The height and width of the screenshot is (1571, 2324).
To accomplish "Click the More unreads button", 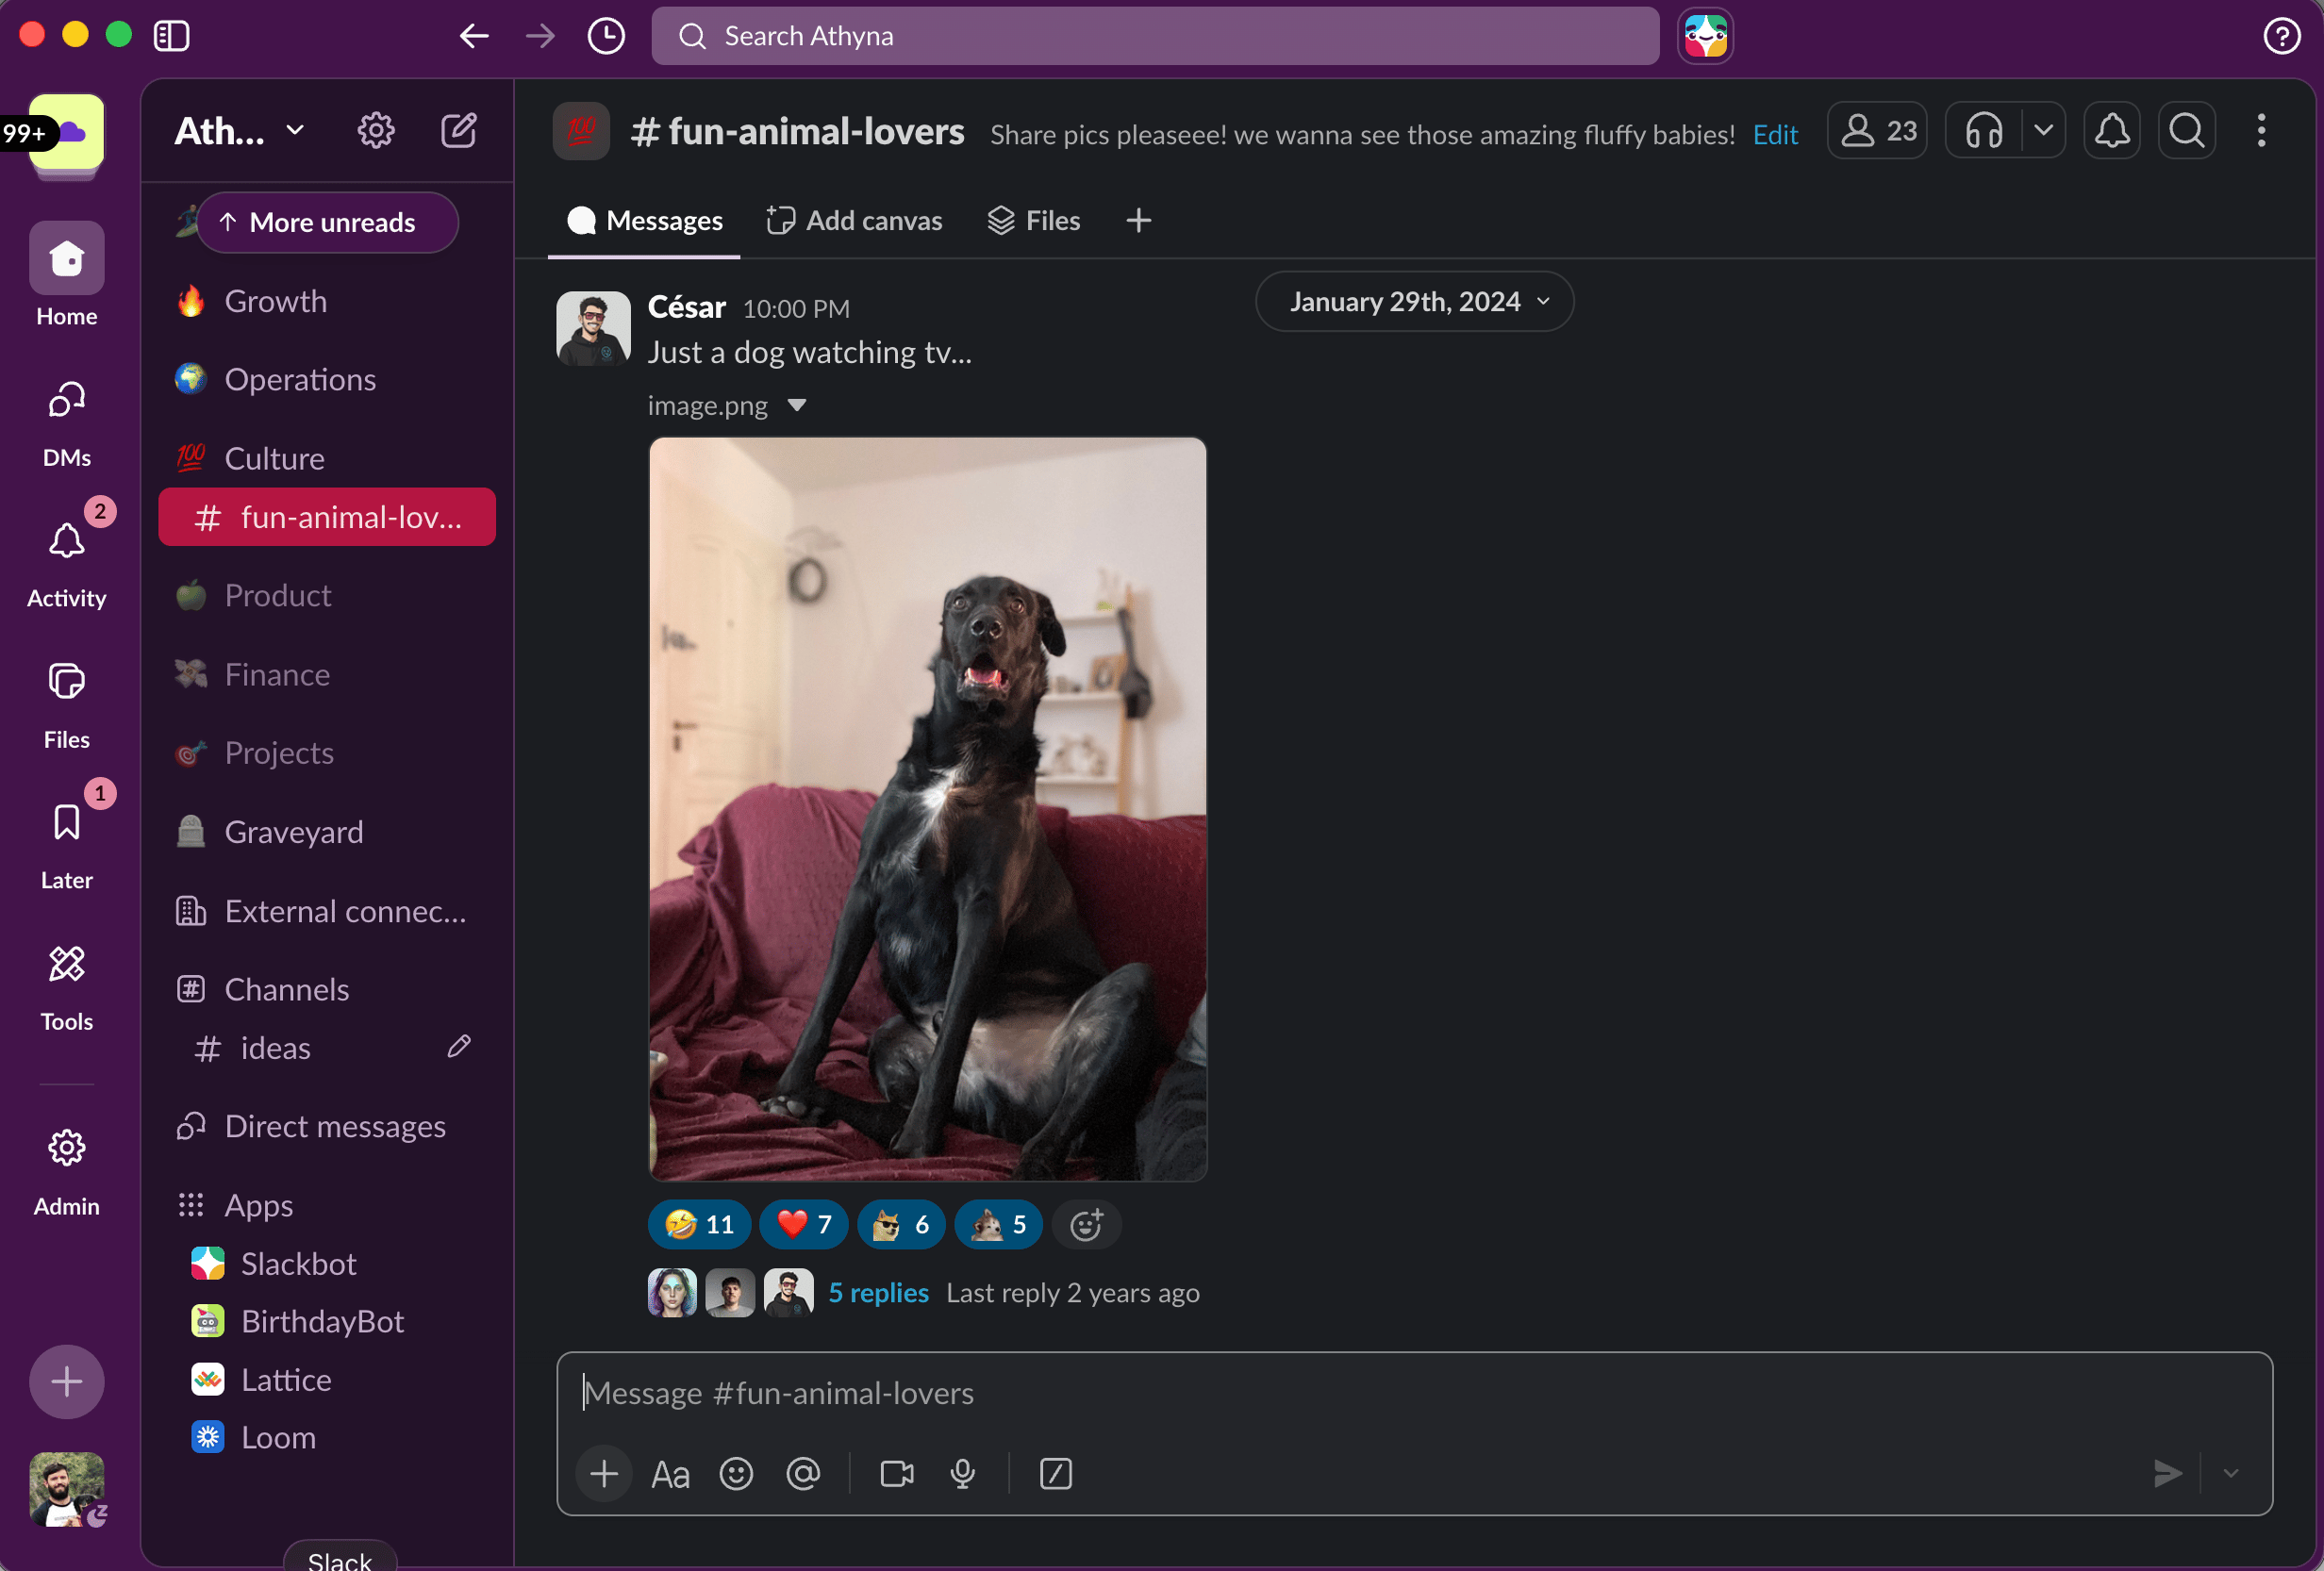I will [327, 222].
